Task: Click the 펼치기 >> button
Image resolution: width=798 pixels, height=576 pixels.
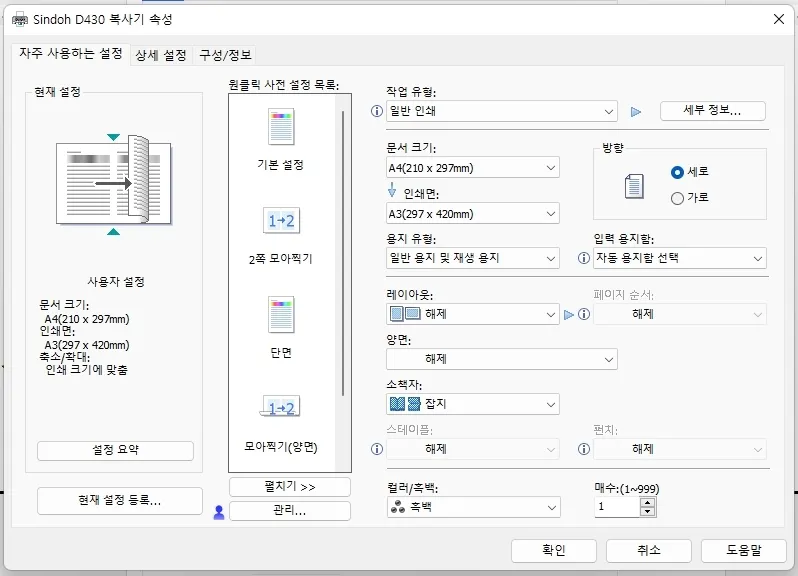Action: 290,487
